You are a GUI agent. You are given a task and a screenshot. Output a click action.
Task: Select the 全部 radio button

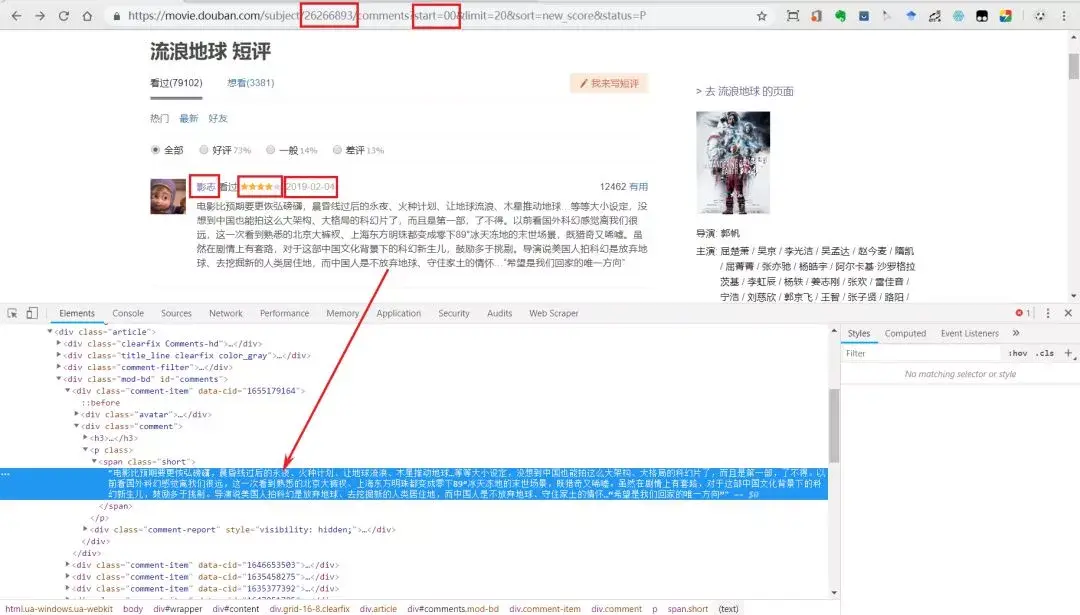pos(156,149)
